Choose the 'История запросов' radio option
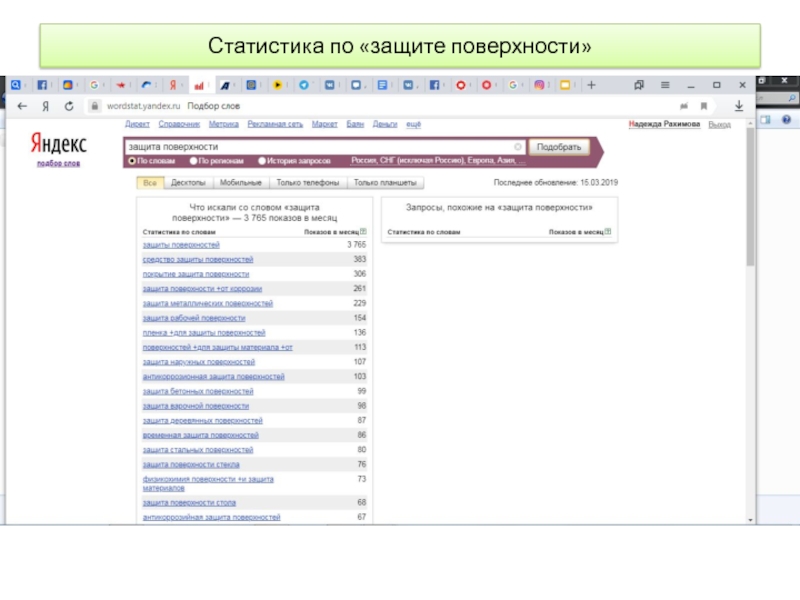 pyautogui.click(x=262, y=160)
